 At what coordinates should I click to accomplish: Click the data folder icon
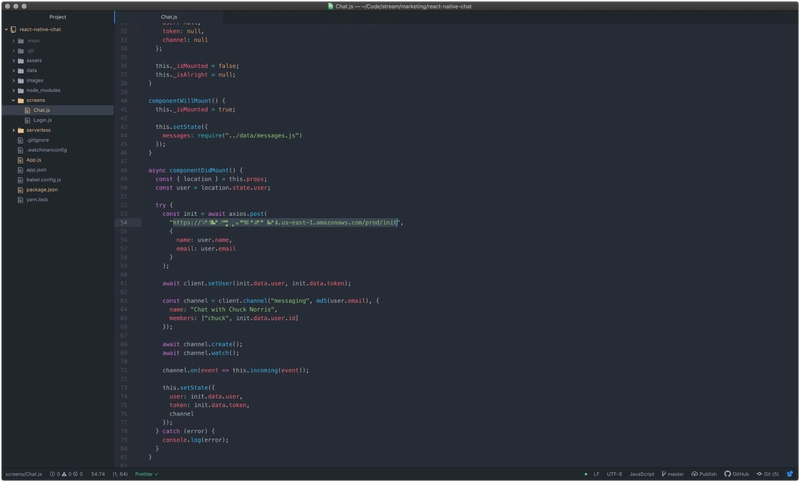coord(21,71)
